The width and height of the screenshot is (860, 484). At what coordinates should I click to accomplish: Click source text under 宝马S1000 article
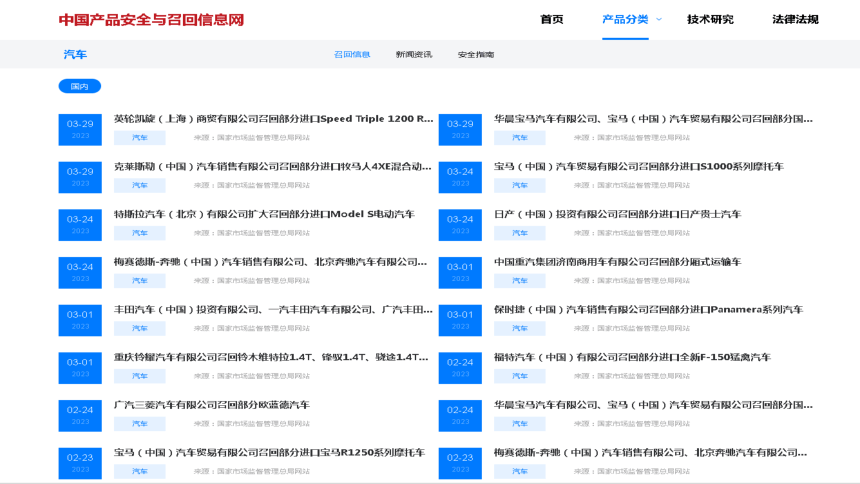[632, 185]
